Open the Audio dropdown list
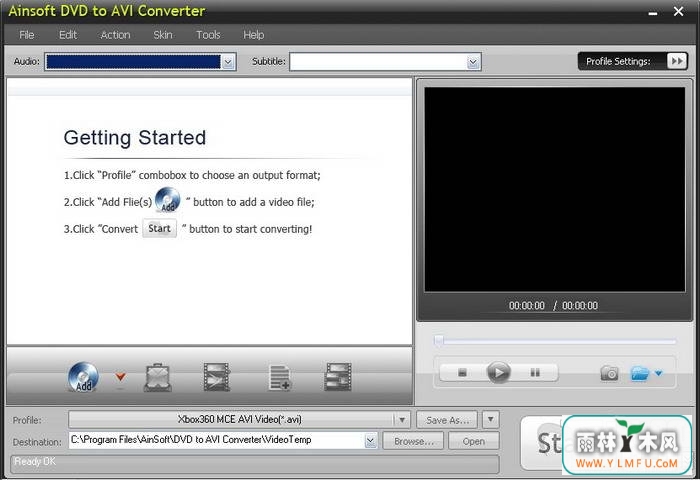Screen dimensions: 700x480 (228, 62)
